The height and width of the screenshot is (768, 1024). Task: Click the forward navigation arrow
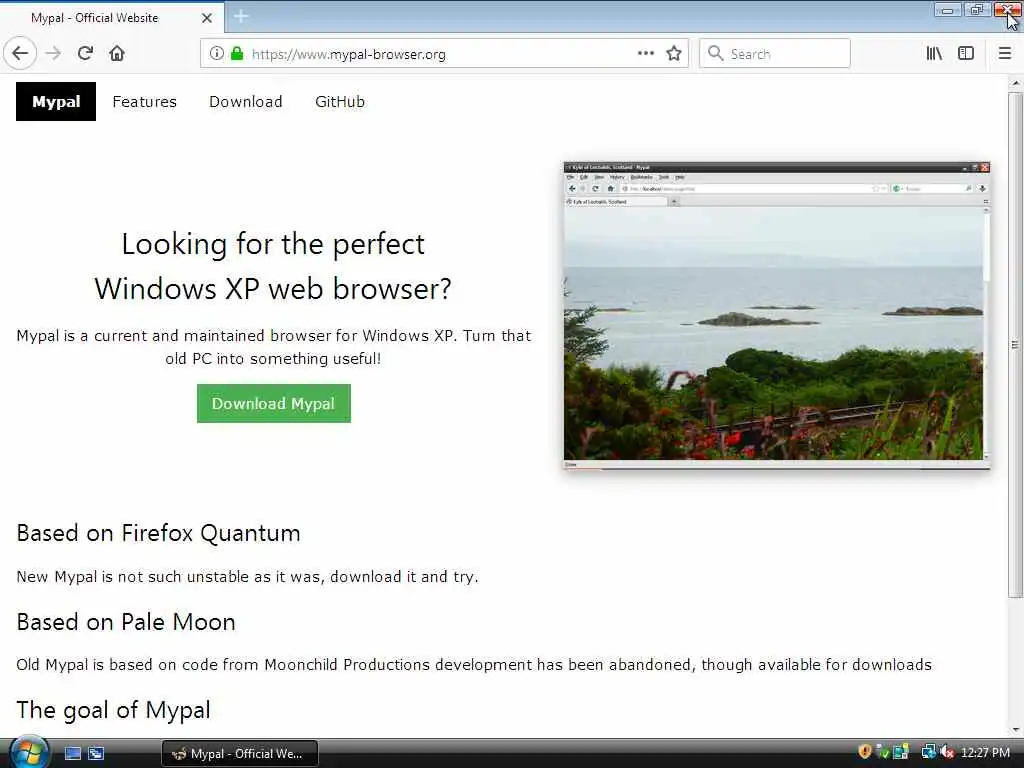coord(54,54)
